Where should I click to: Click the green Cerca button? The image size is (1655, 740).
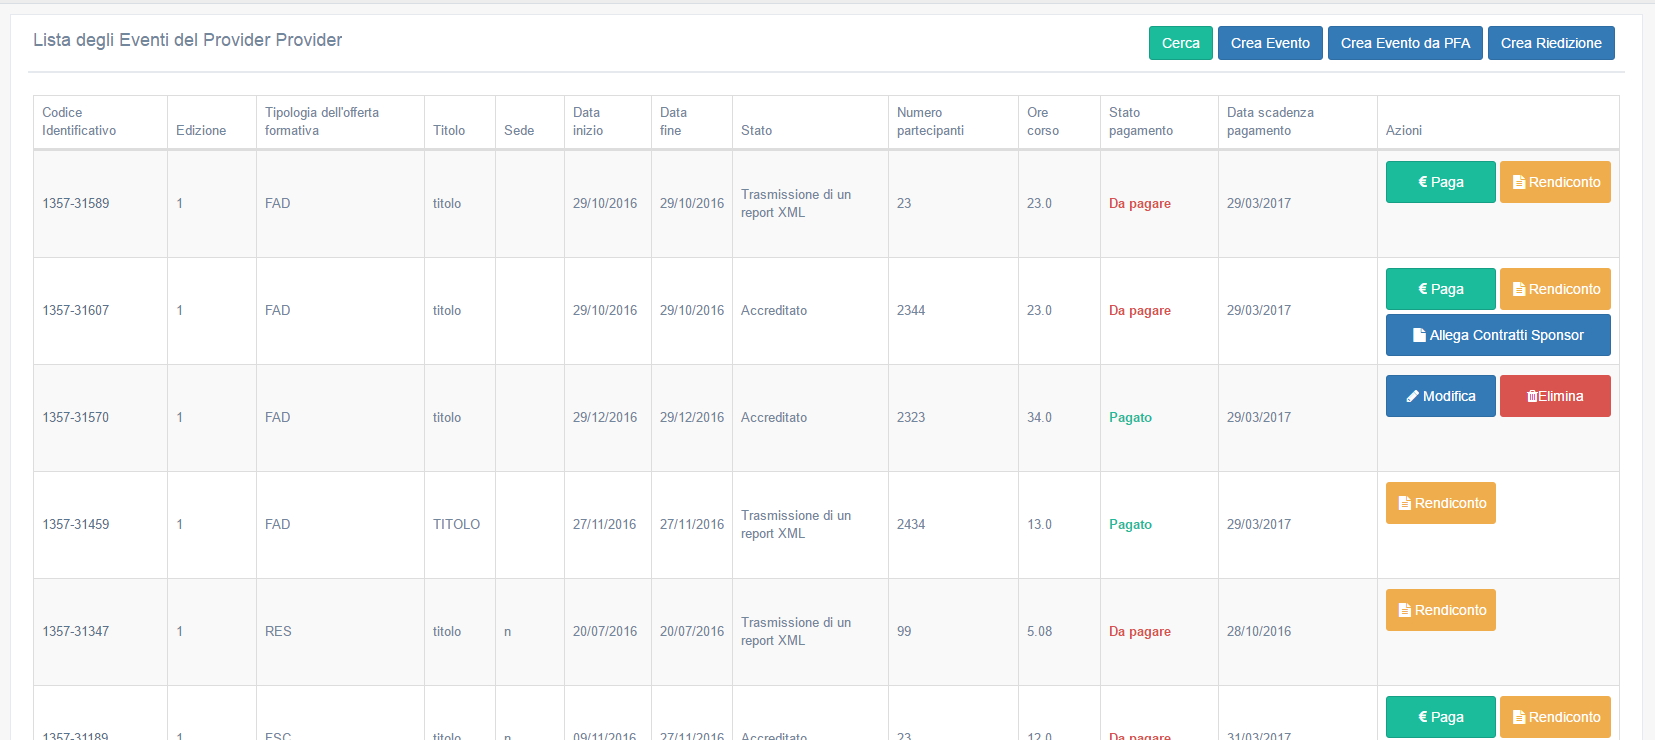(1180, 43)
